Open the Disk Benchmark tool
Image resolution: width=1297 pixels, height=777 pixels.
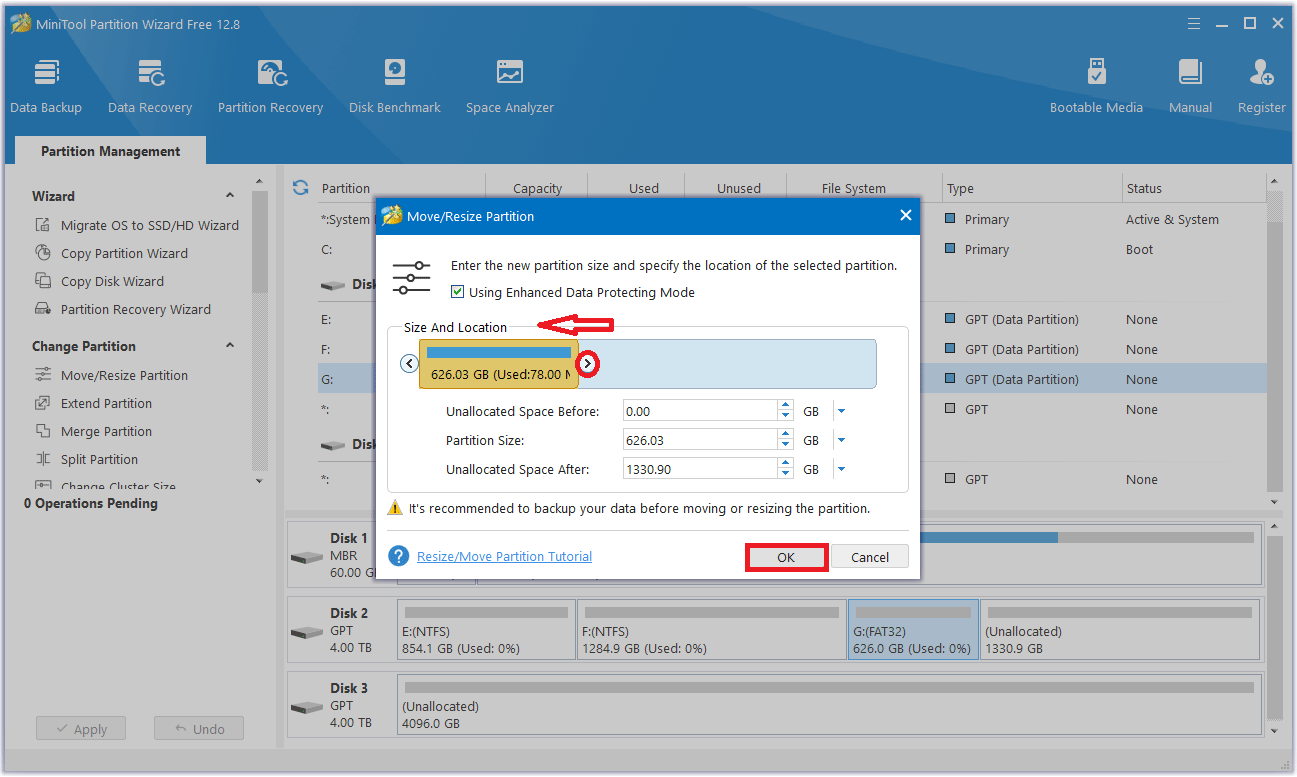(395, 86)
